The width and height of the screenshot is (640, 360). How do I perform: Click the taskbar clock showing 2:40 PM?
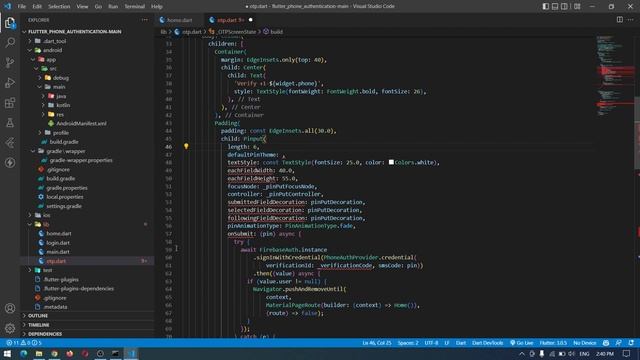[605, 353]
